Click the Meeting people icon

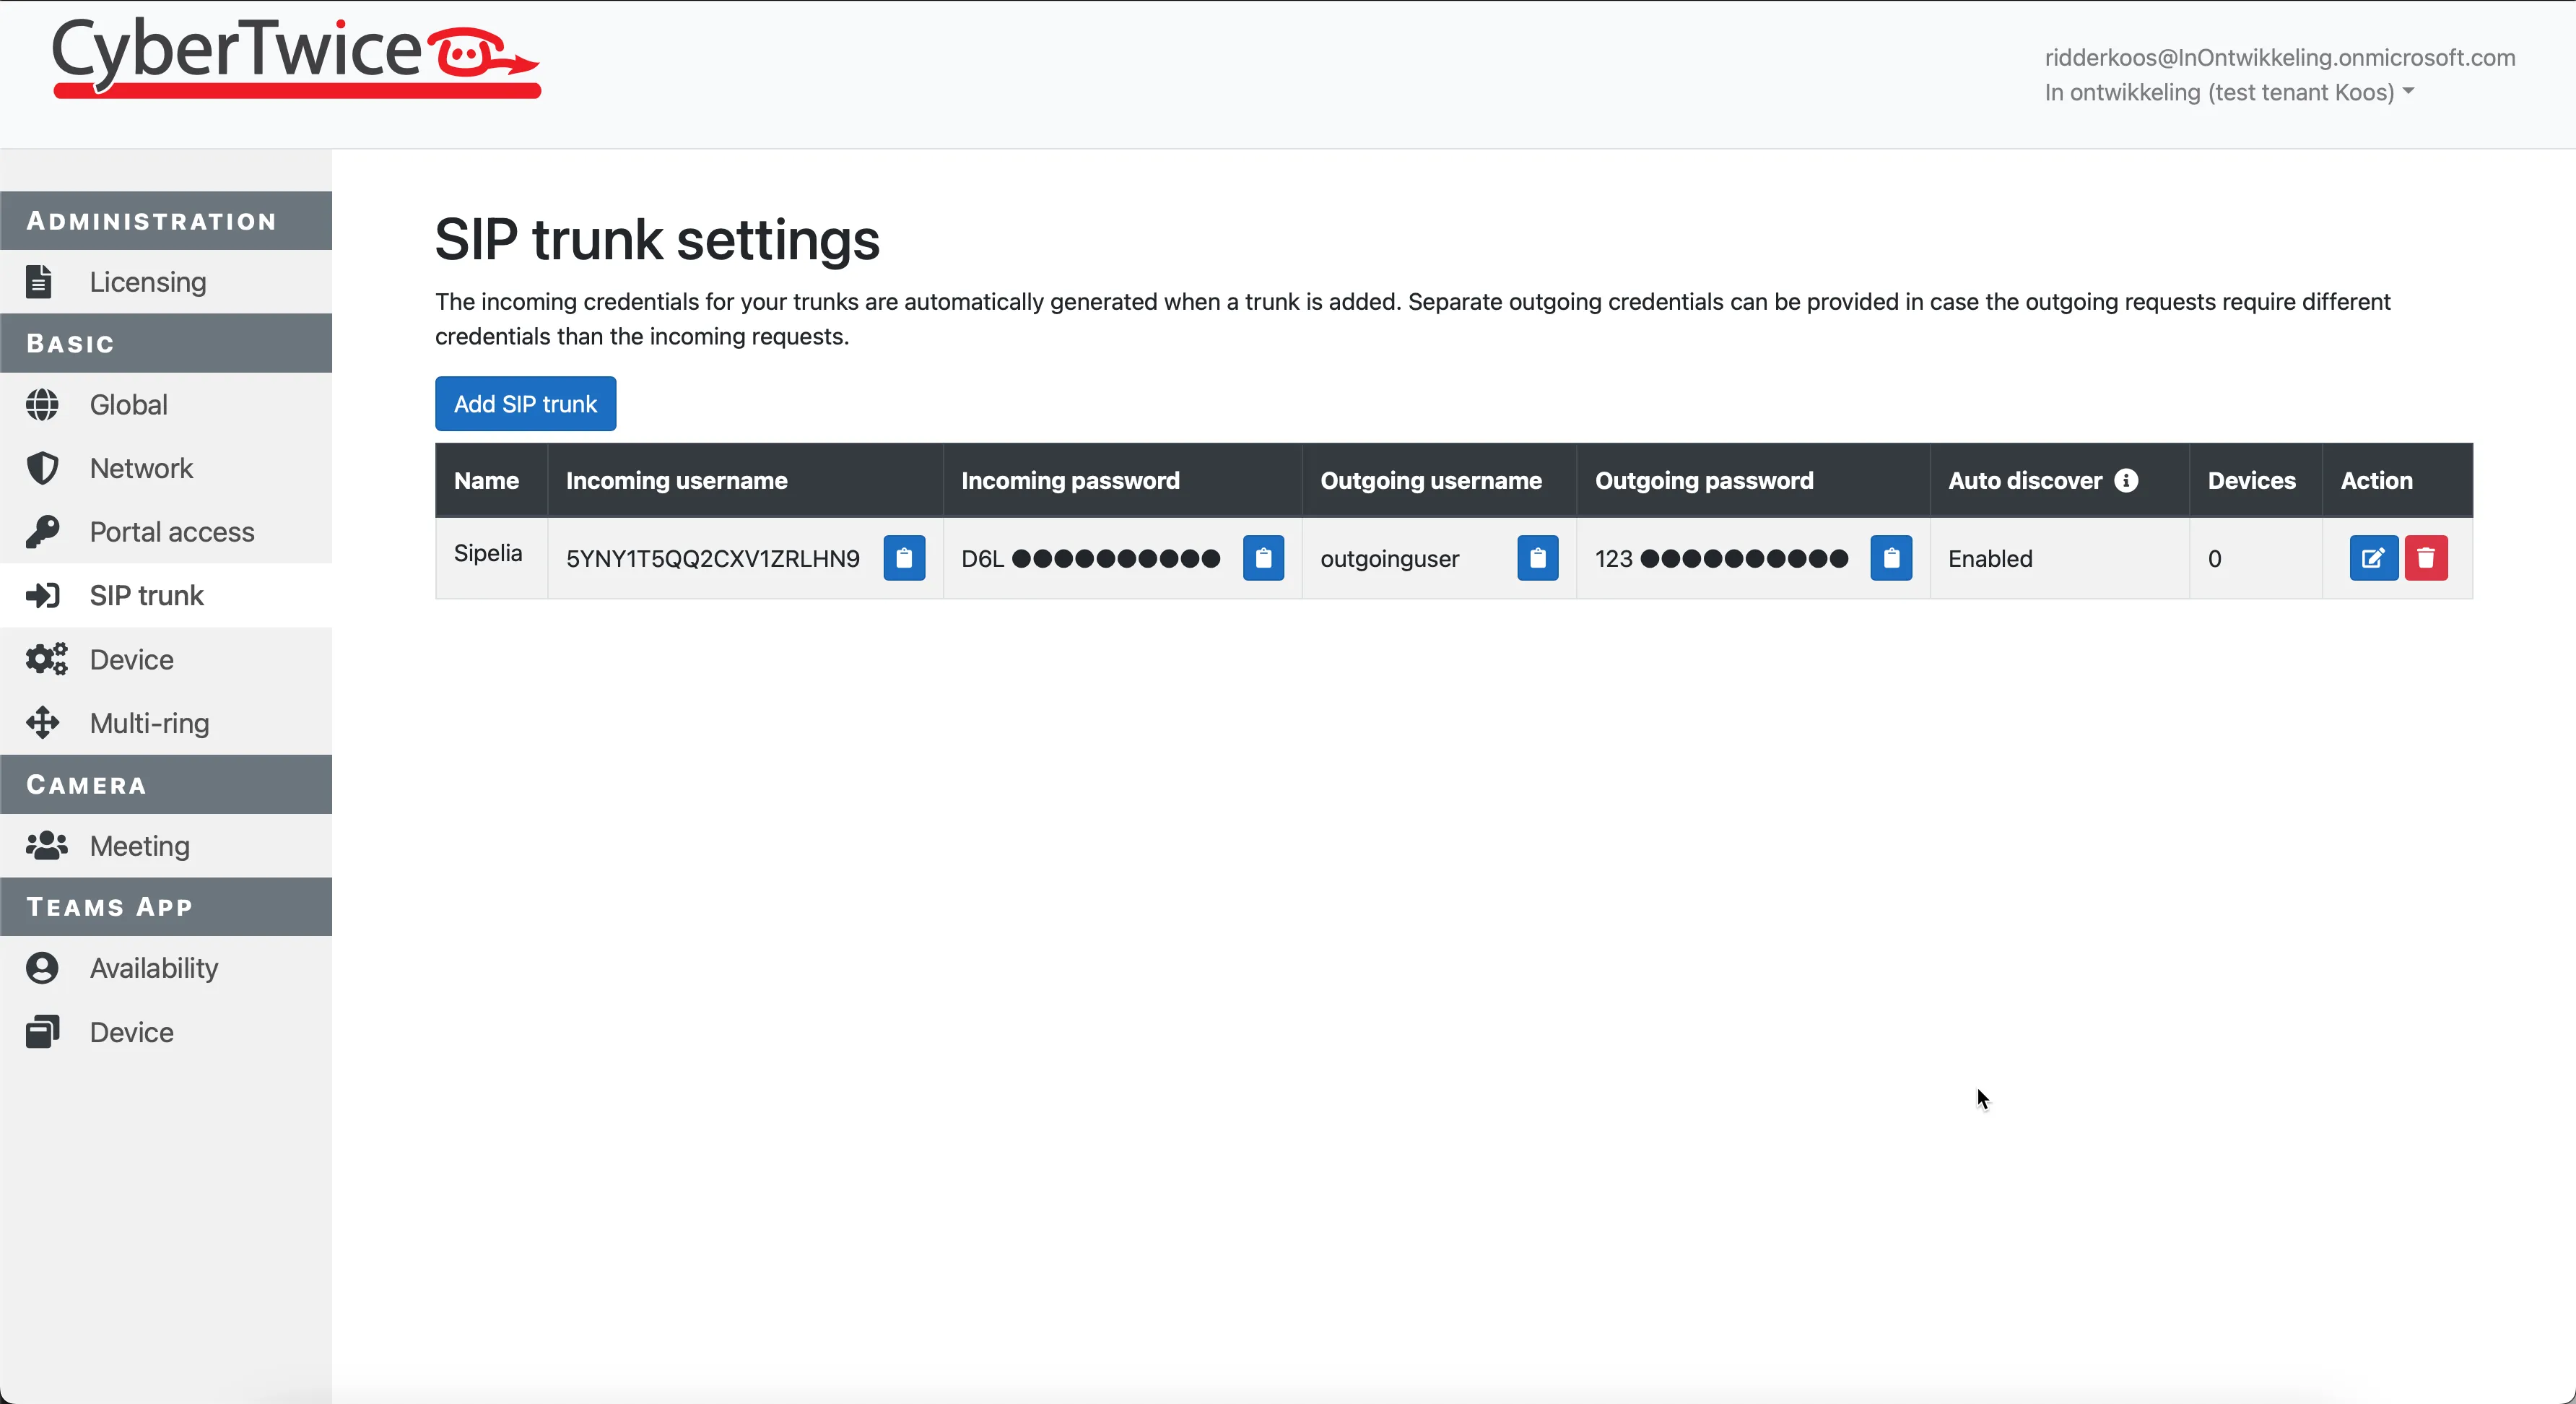(x=46, y=846)
